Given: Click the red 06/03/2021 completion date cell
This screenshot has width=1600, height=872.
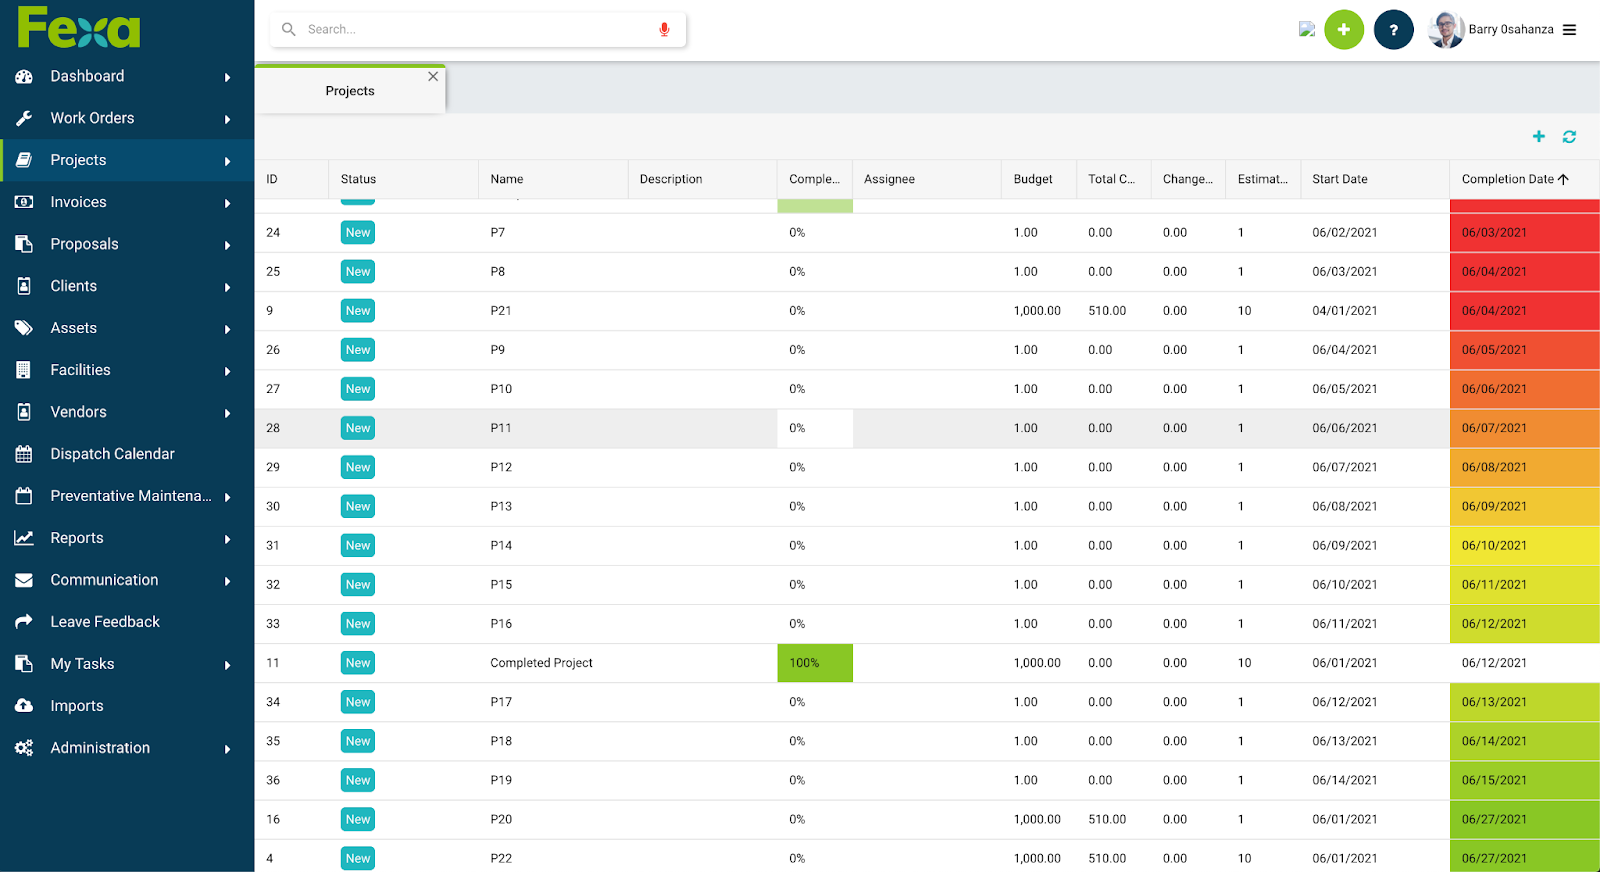Looking at the screenshot, I should (x=1524, y=232).
